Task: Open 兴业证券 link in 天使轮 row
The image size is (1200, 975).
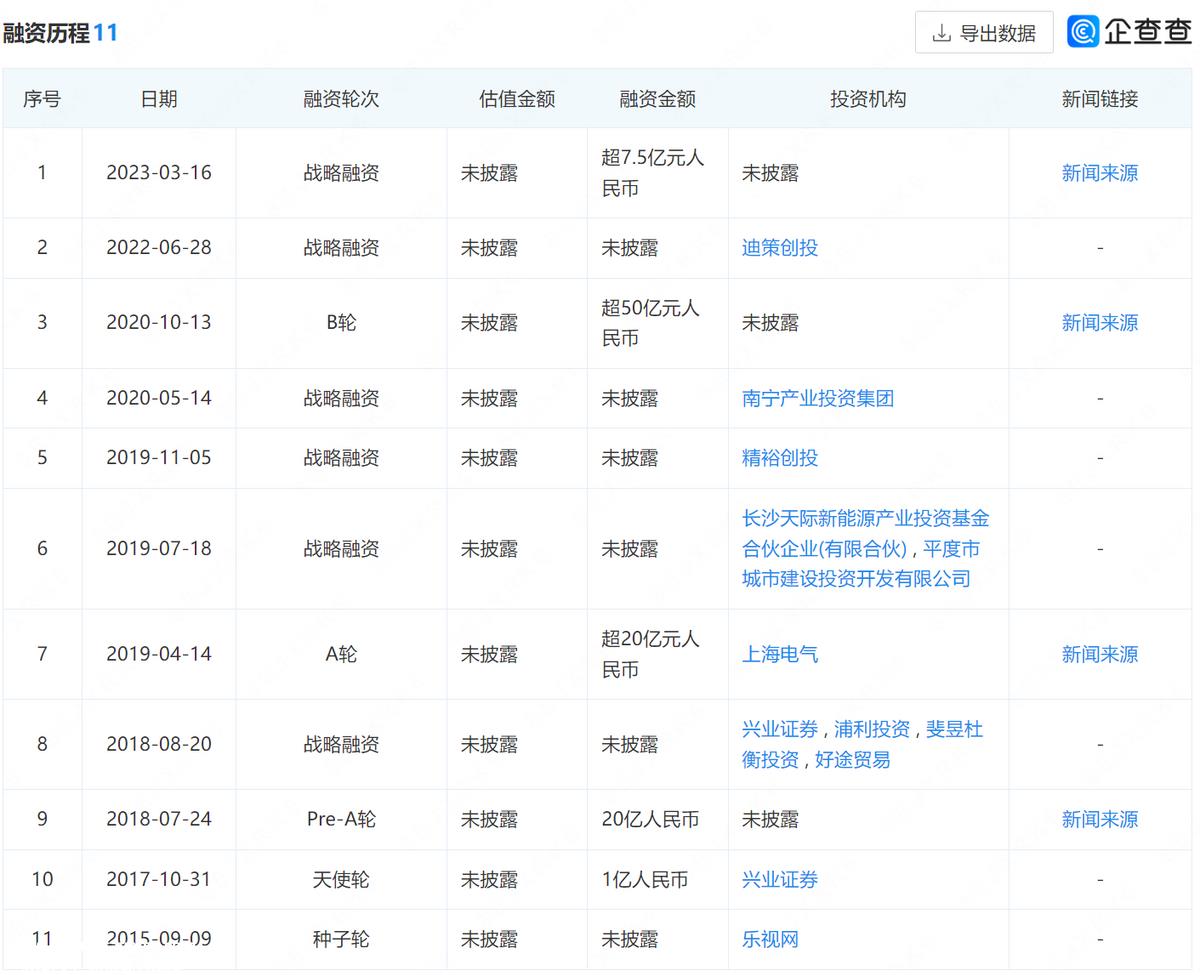Action: click(780, 879)
